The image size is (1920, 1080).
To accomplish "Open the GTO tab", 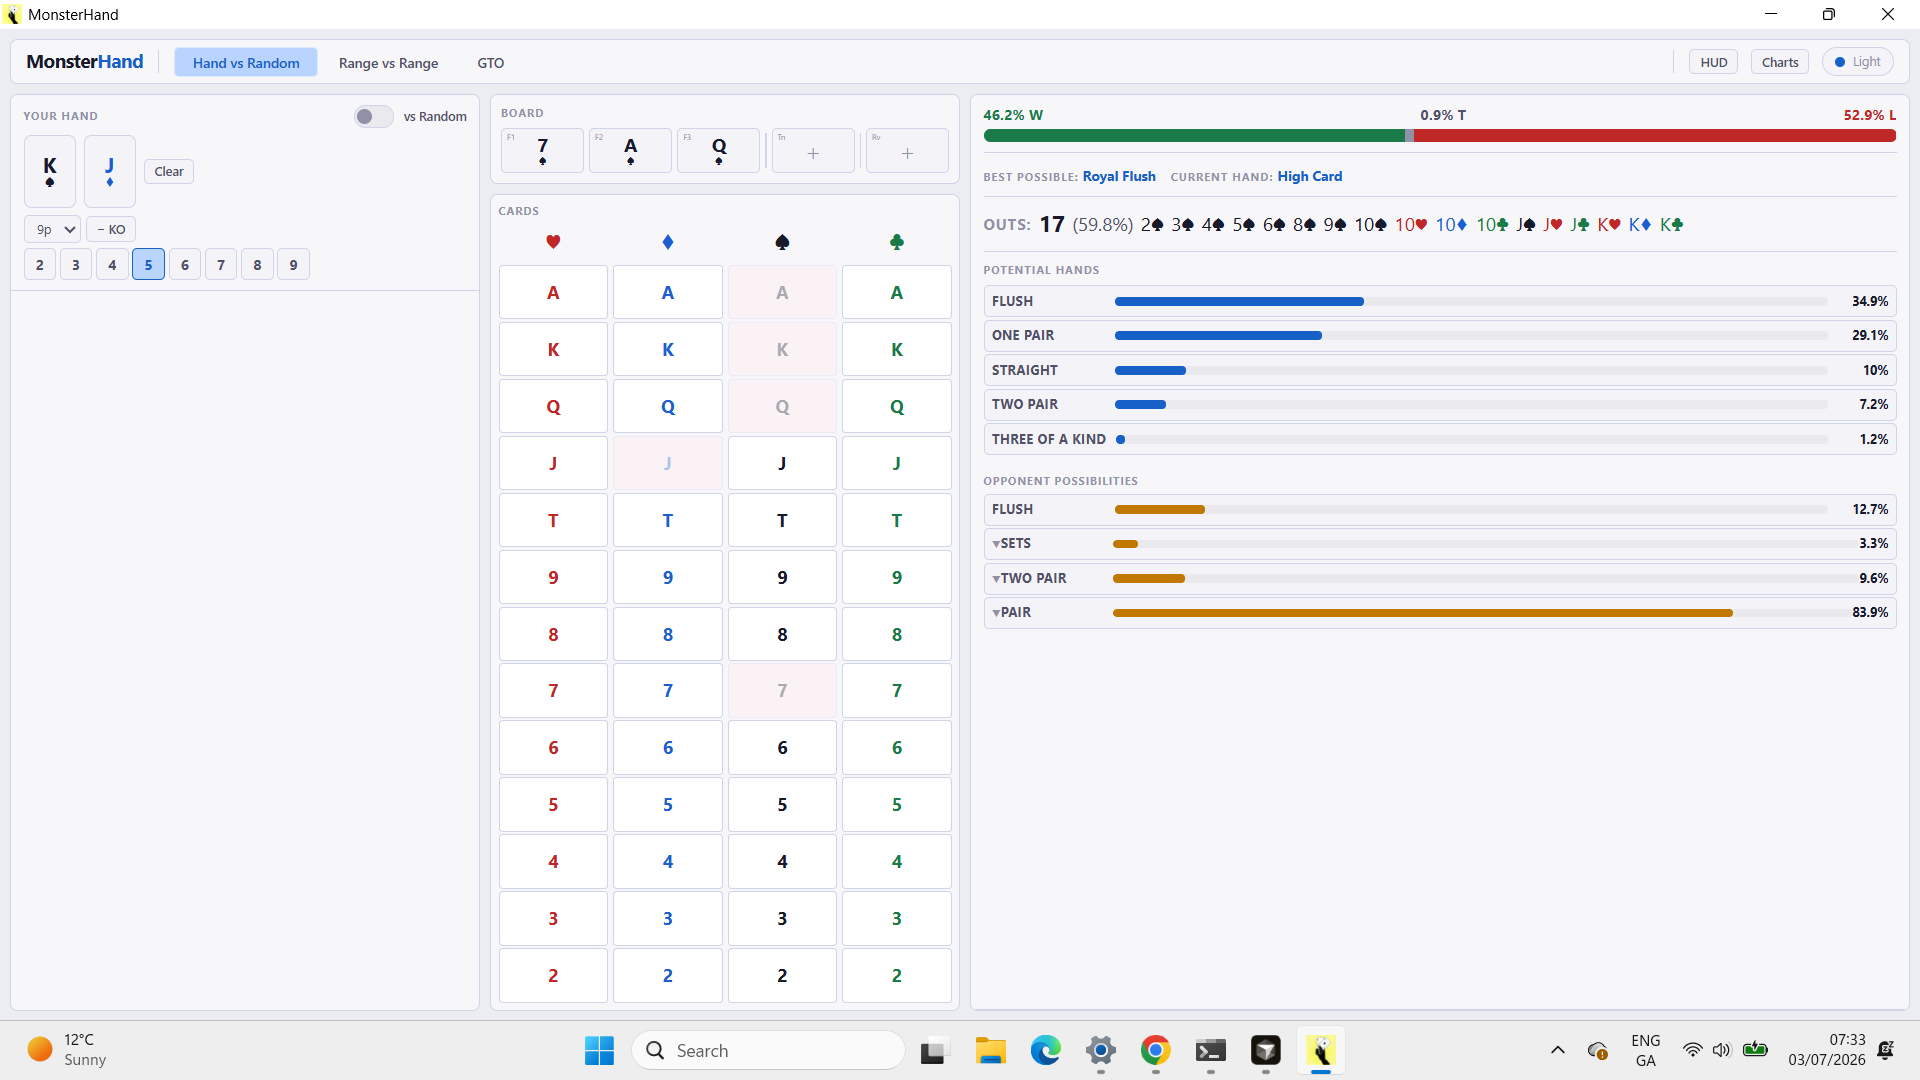I will 490,62.
